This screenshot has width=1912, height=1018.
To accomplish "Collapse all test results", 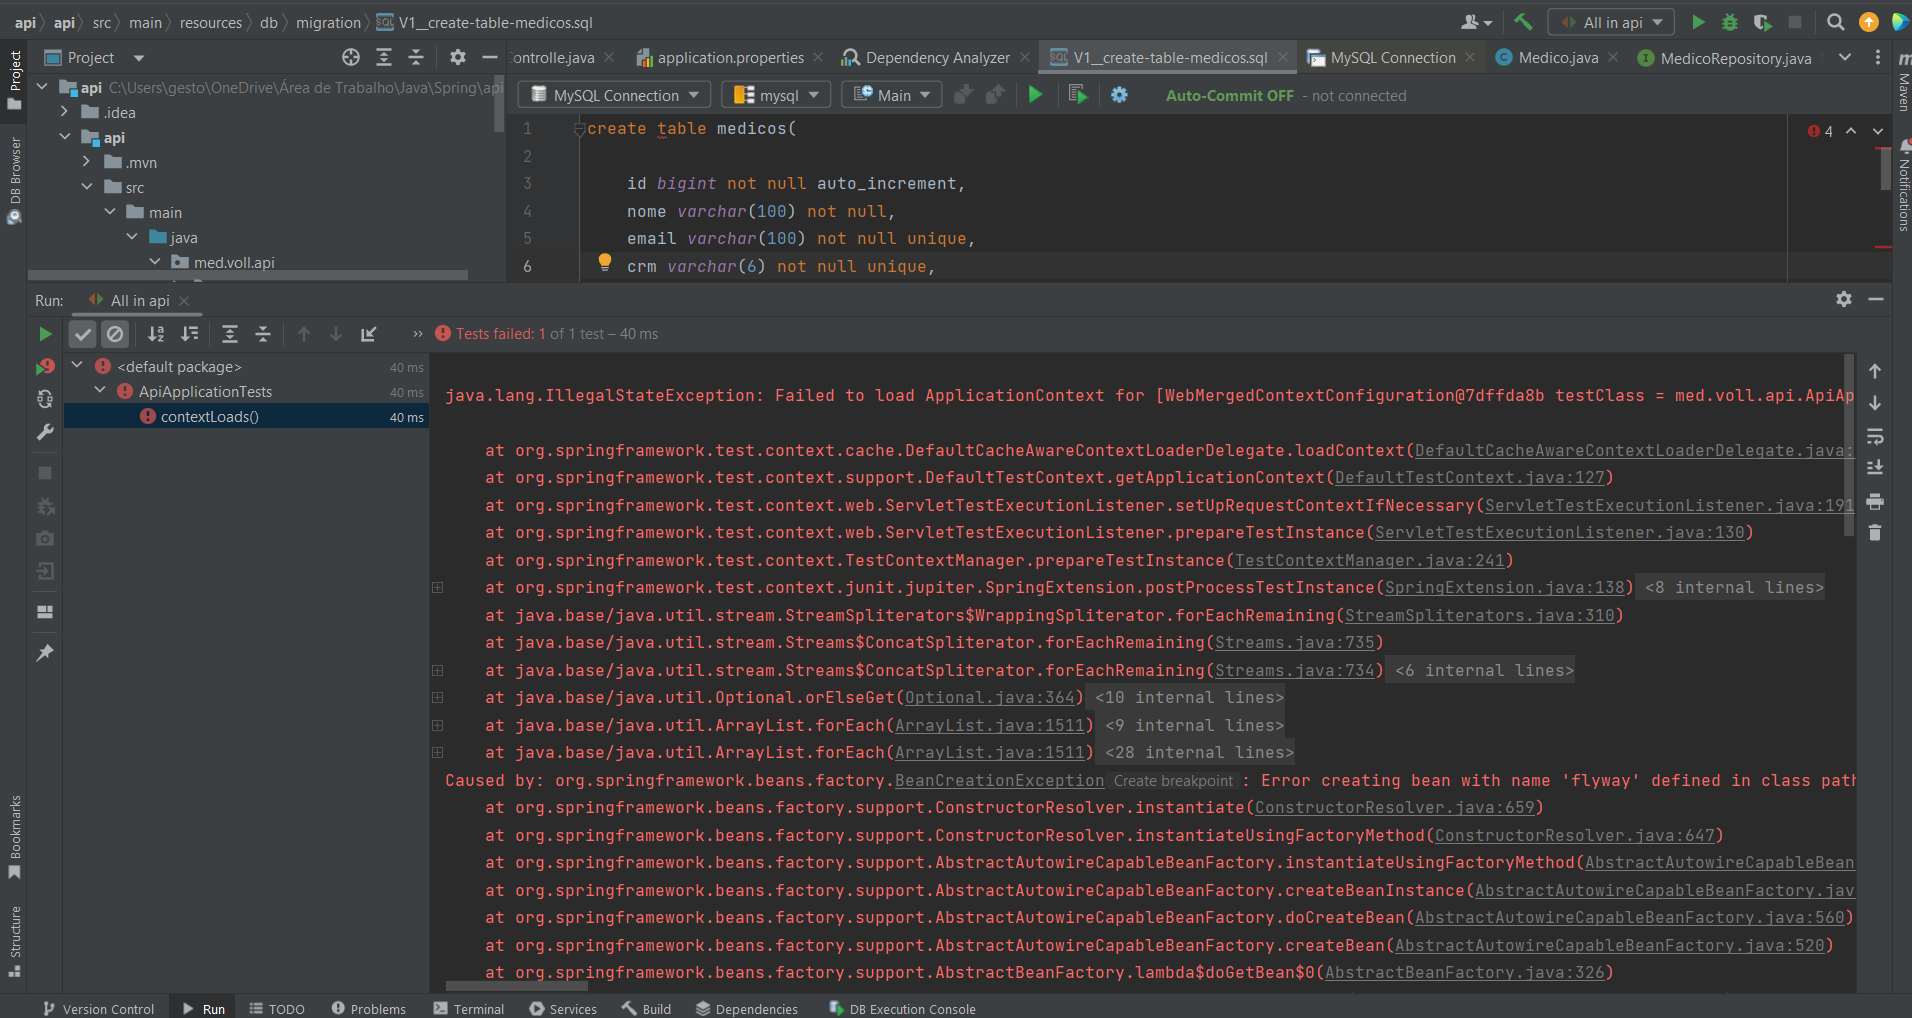I will [x=262, y=334].
